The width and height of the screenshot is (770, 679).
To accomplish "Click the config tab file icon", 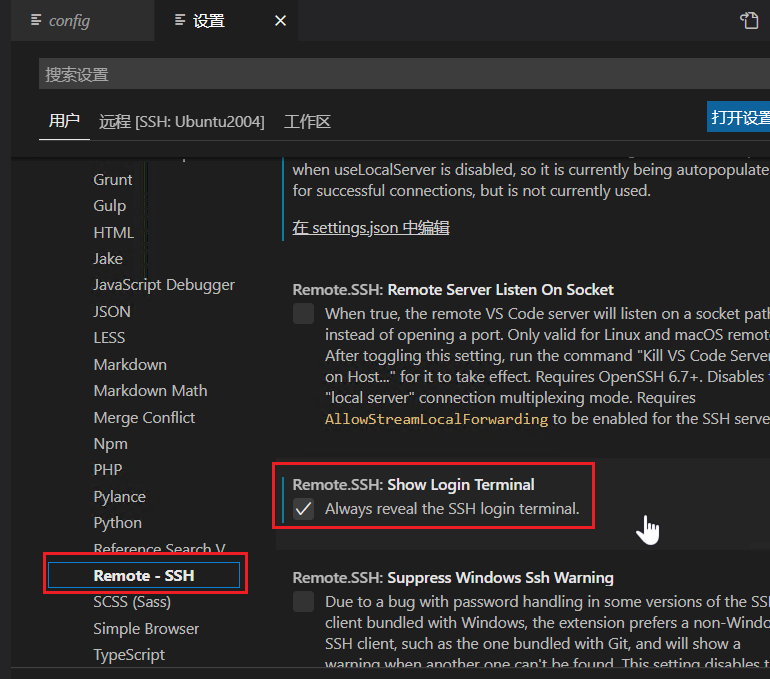I will point(36,20).
